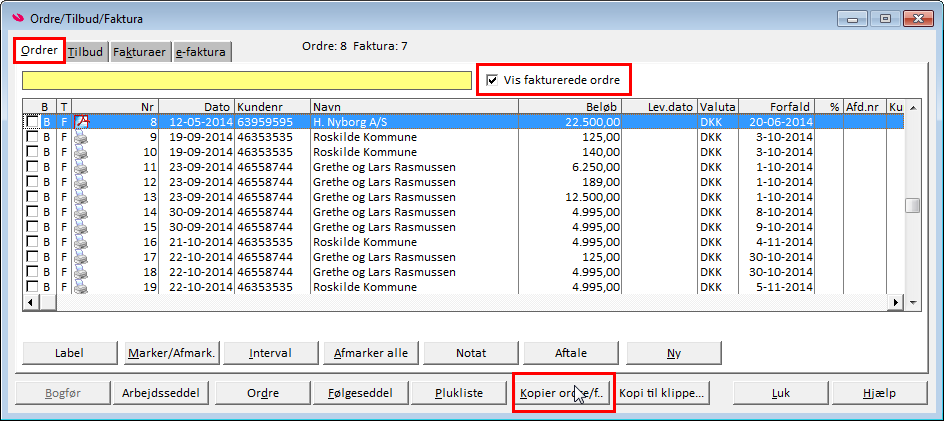
Task: Click the Arbejdsseddel button
Action: click(x=161, y=393)
